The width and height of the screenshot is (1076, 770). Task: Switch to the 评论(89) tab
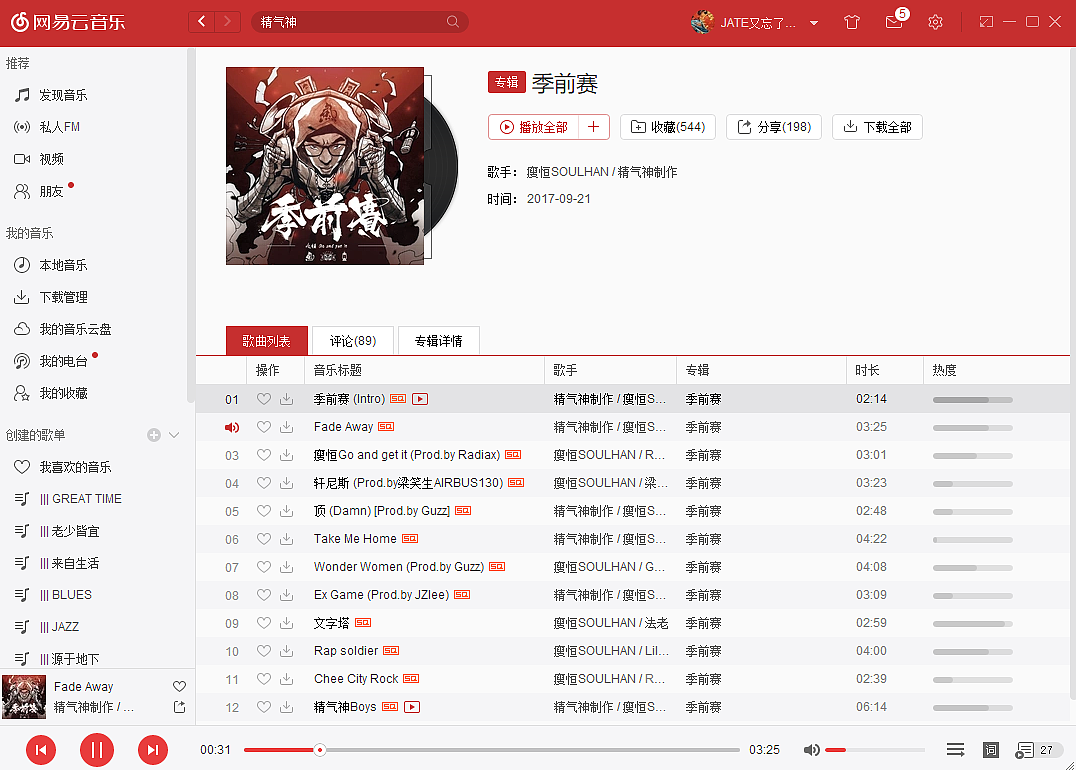tap(352, 340)
